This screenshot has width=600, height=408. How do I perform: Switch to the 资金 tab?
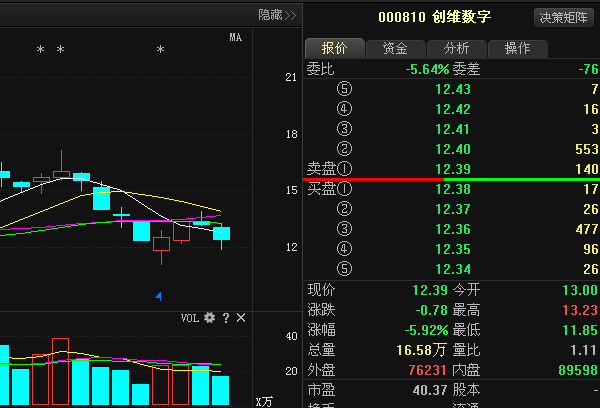point(395,49)
